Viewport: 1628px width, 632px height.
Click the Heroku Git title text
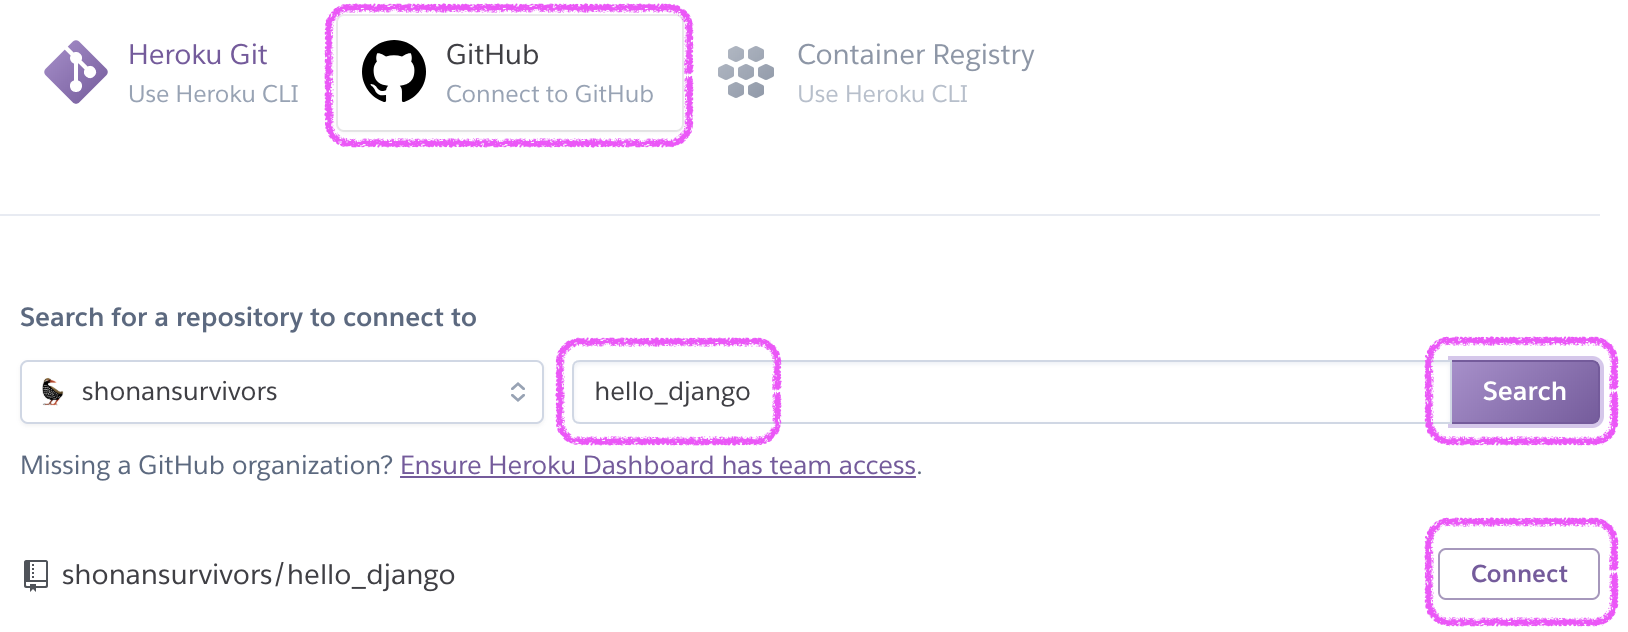click(198, 54)
